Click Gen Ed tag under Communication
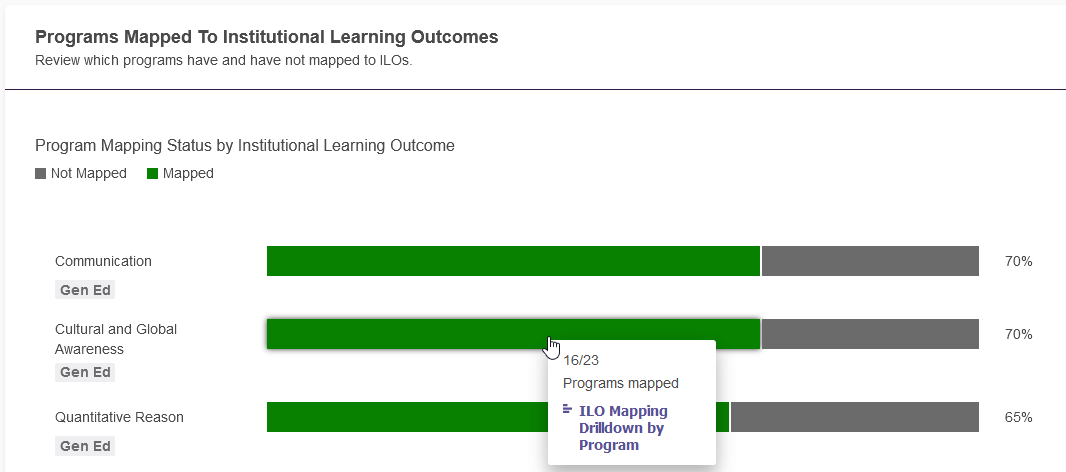 pyautogui.click(x=85, y=290)
